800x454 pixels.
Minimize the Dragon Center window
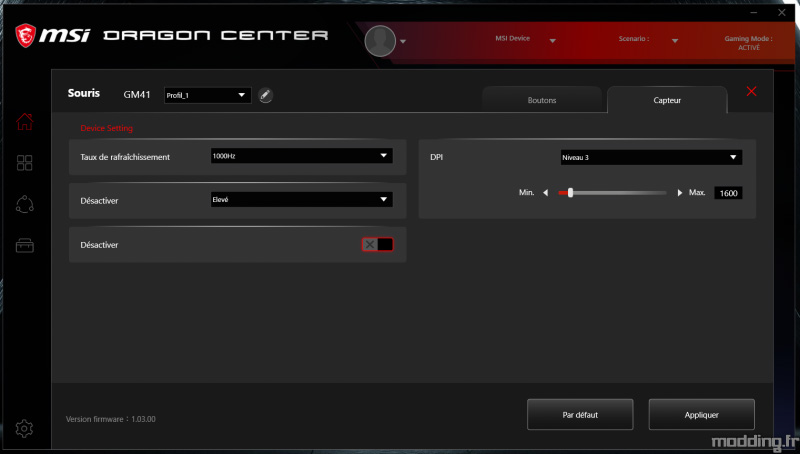pyautogui.click(x=754, y=13)
